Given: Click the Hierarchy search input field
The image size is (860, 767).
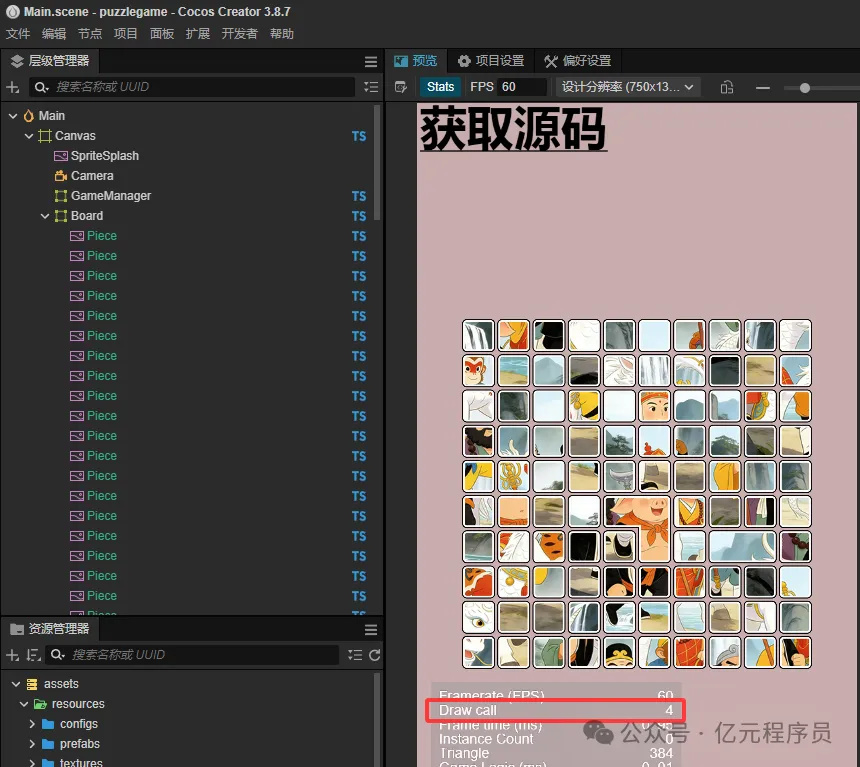Looking at the screenshot, I should click(200, 88).
